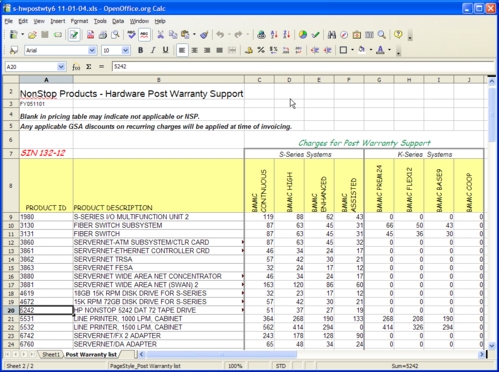This screenshot has width=499, height=372.
Task: Open the Format menu
Action: pyautogui.click(x=79, y=21)
